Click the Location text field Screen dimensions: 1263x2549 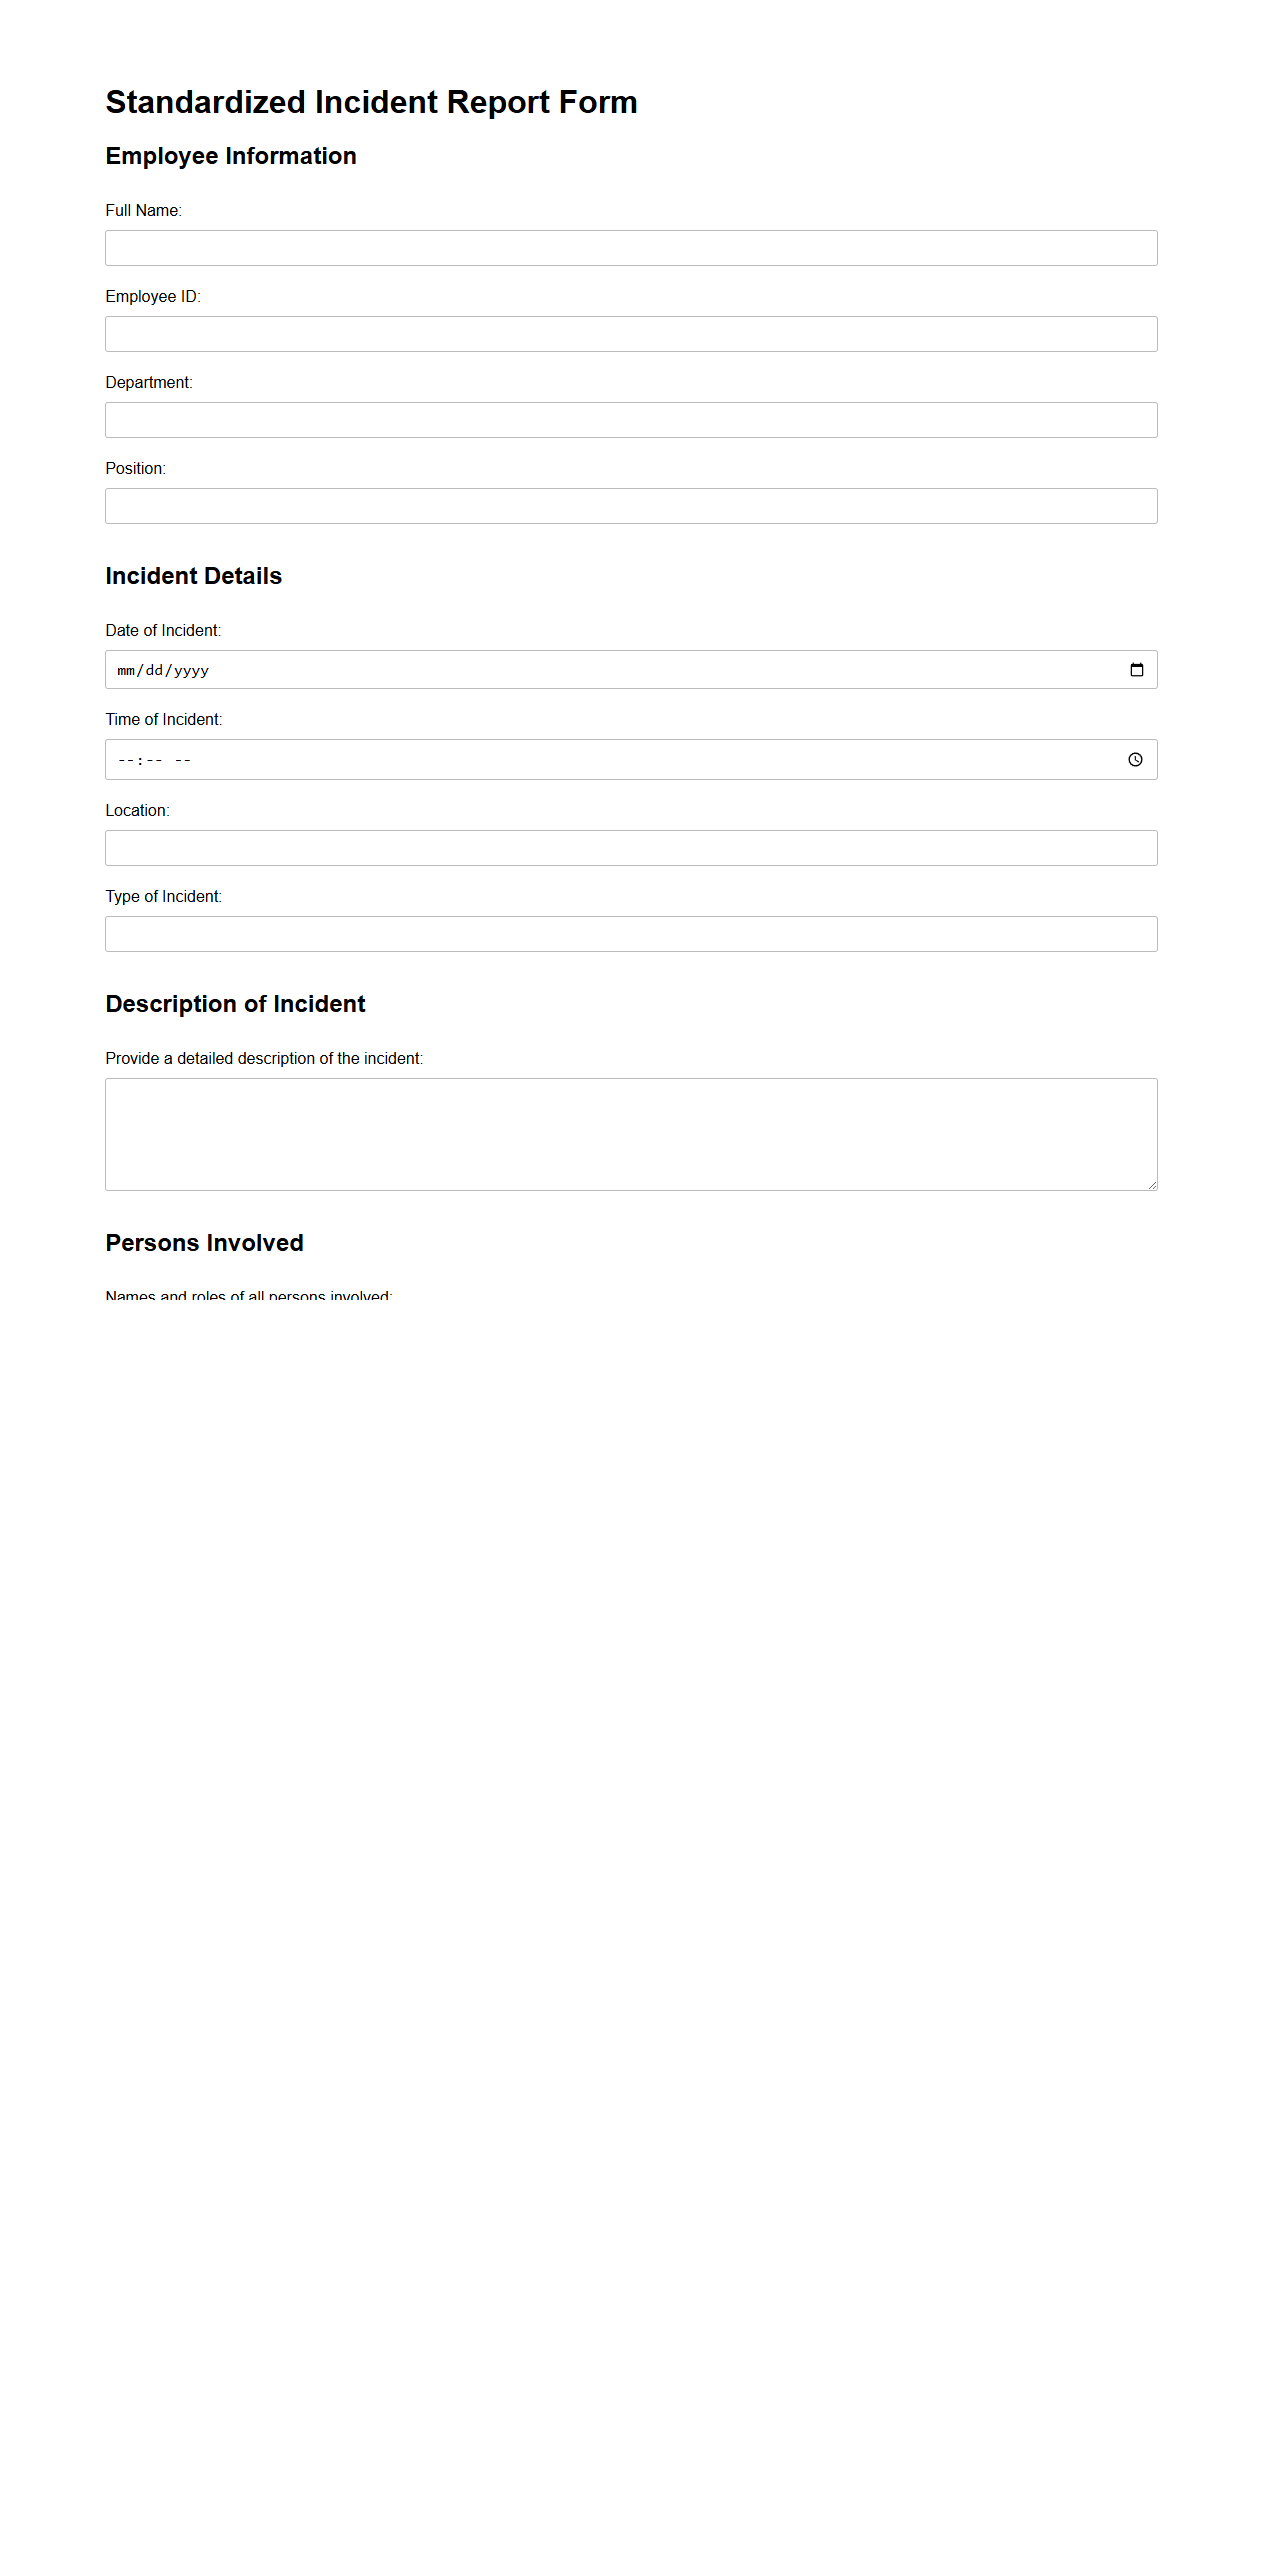631,848
